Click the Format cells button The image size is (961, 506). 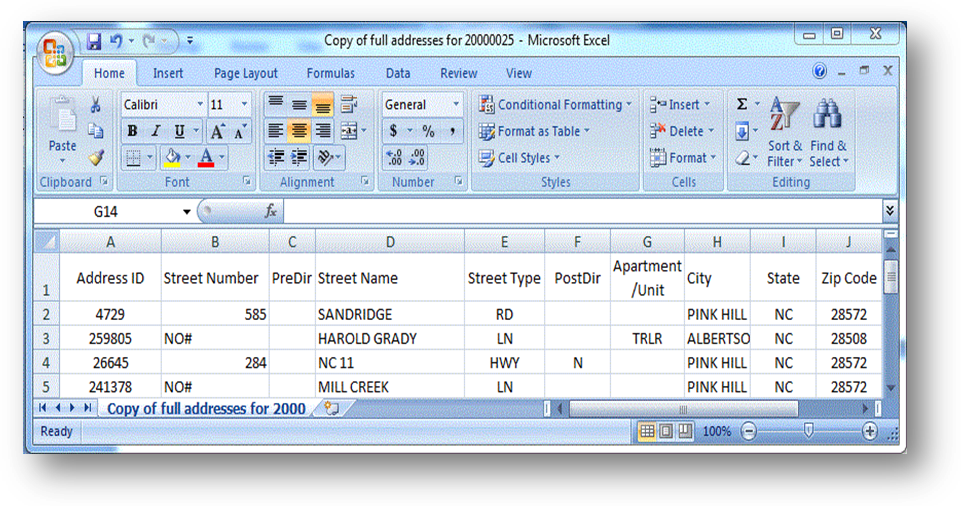tap(683, 158)
